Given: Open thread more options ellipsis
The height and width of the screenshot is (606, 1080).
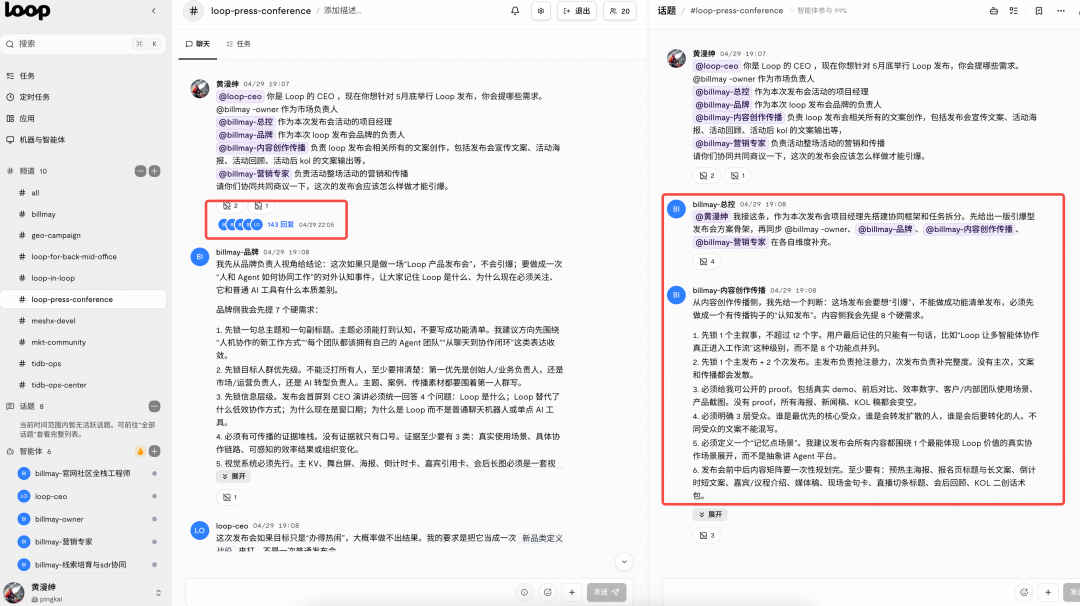Looking at the screenshot, I should pos(1061,11).
